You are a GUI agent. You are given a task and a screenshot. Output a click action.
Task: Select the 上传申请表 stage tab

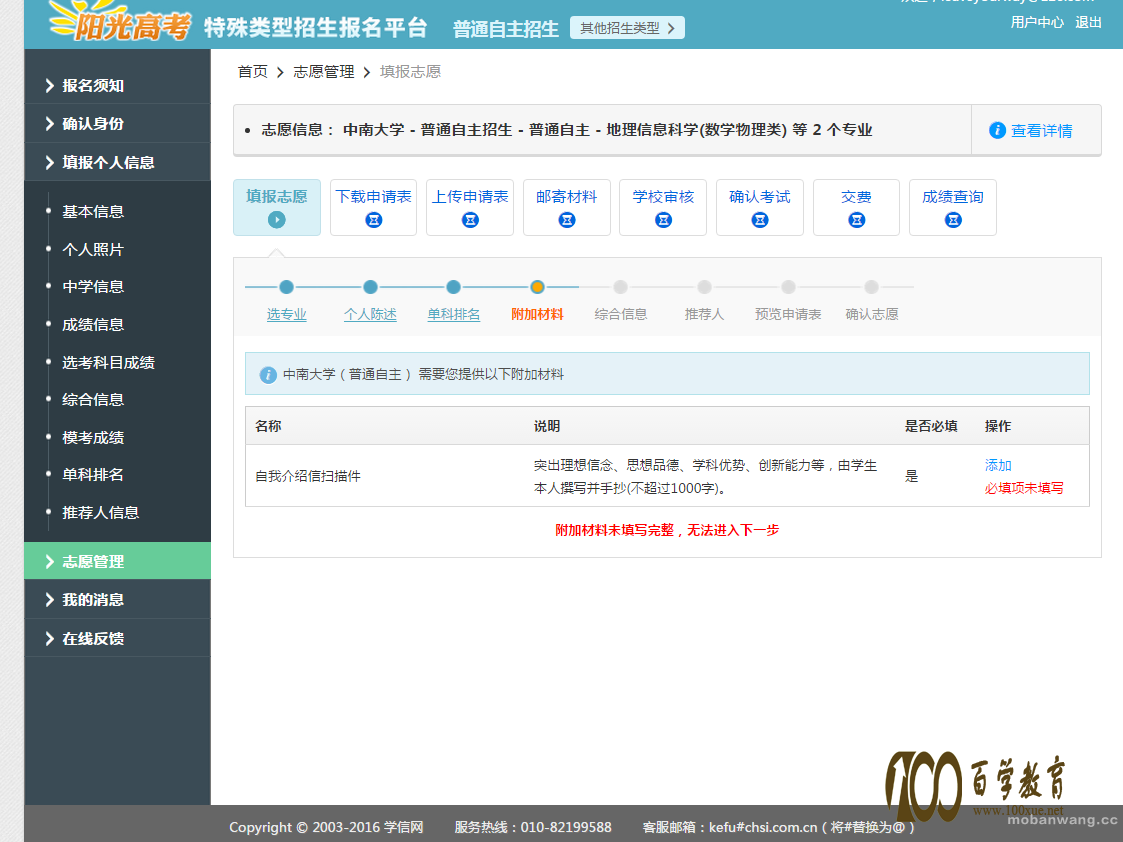(x=471, y=207)
